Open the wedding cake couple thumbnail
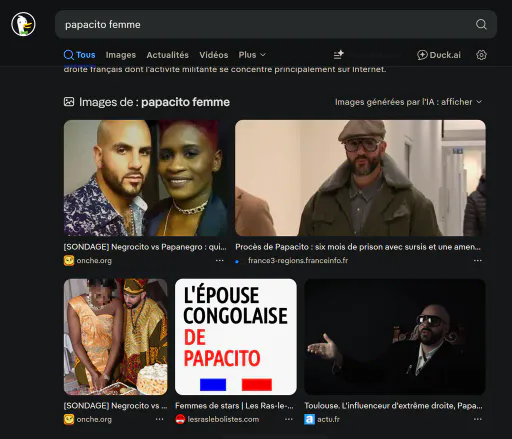Viewport: 512px width, 439px height. click(x=116, y=337)
